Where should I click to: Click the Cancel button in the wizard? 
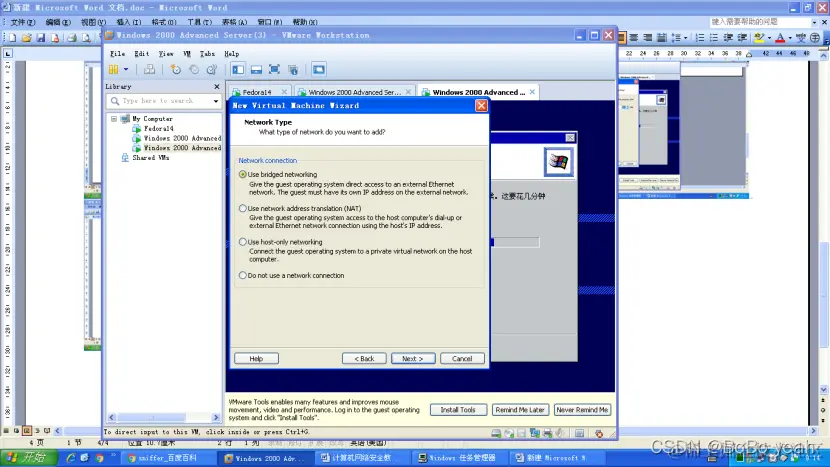pyautogui.click(x=462, y=358)
